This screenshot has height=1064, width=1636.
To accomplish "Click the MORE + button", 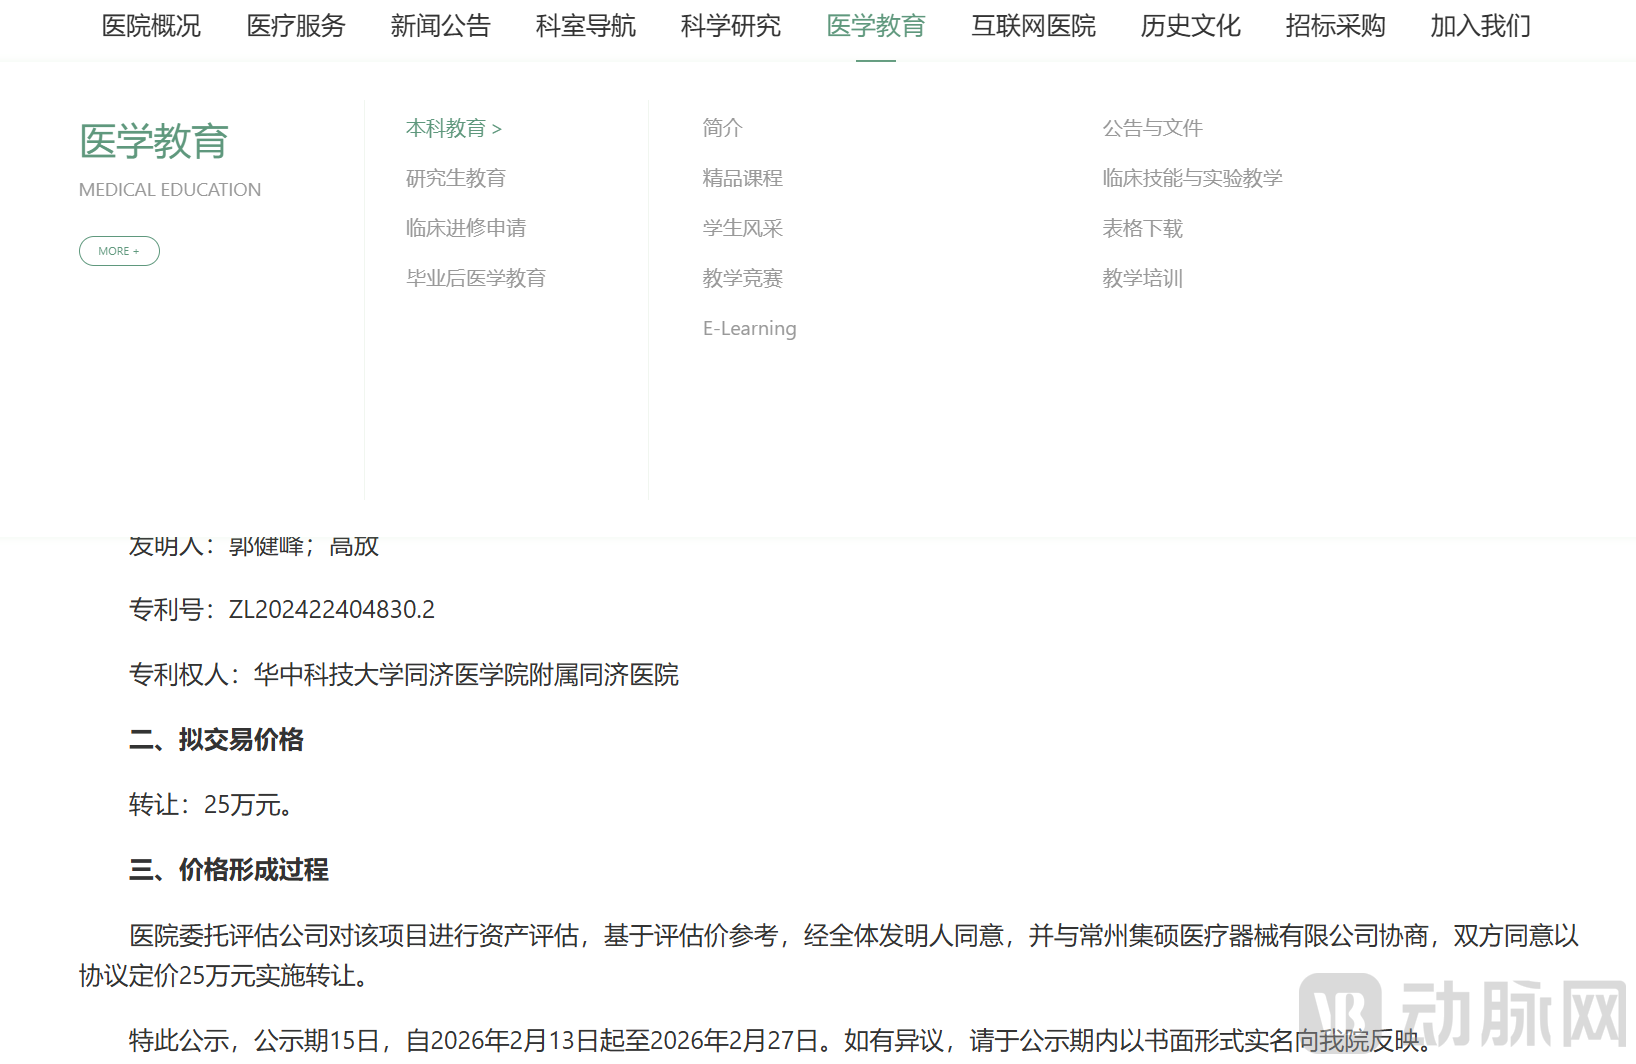I will coord(119,251).
